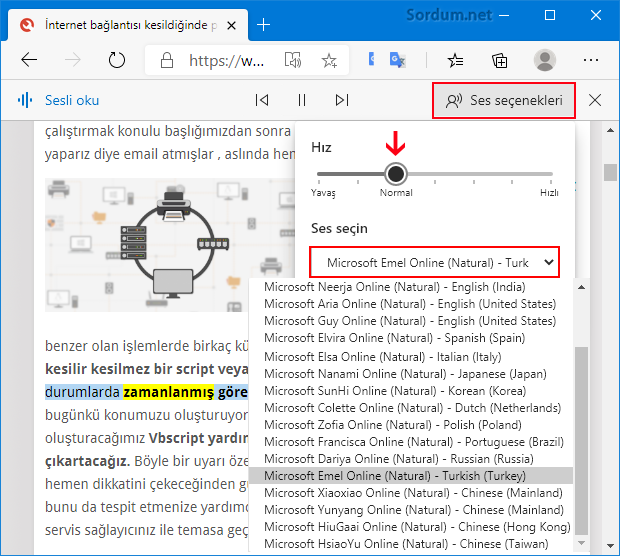Pick Microsoft Emel Turkish (Turkey) voice

[x=410, y=476]
